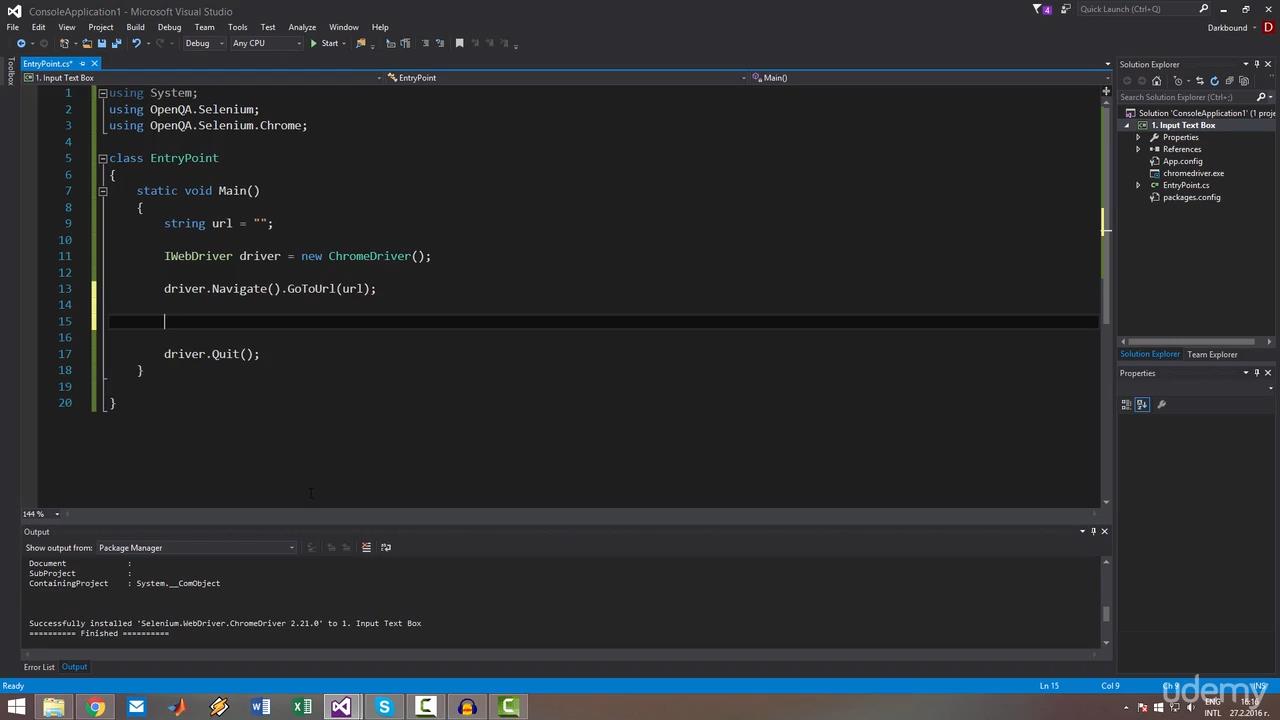This screenshot has height=720, width=1280.
Task: Click the Properties pages wrench icon
Action: click(x=1161, y=404)
